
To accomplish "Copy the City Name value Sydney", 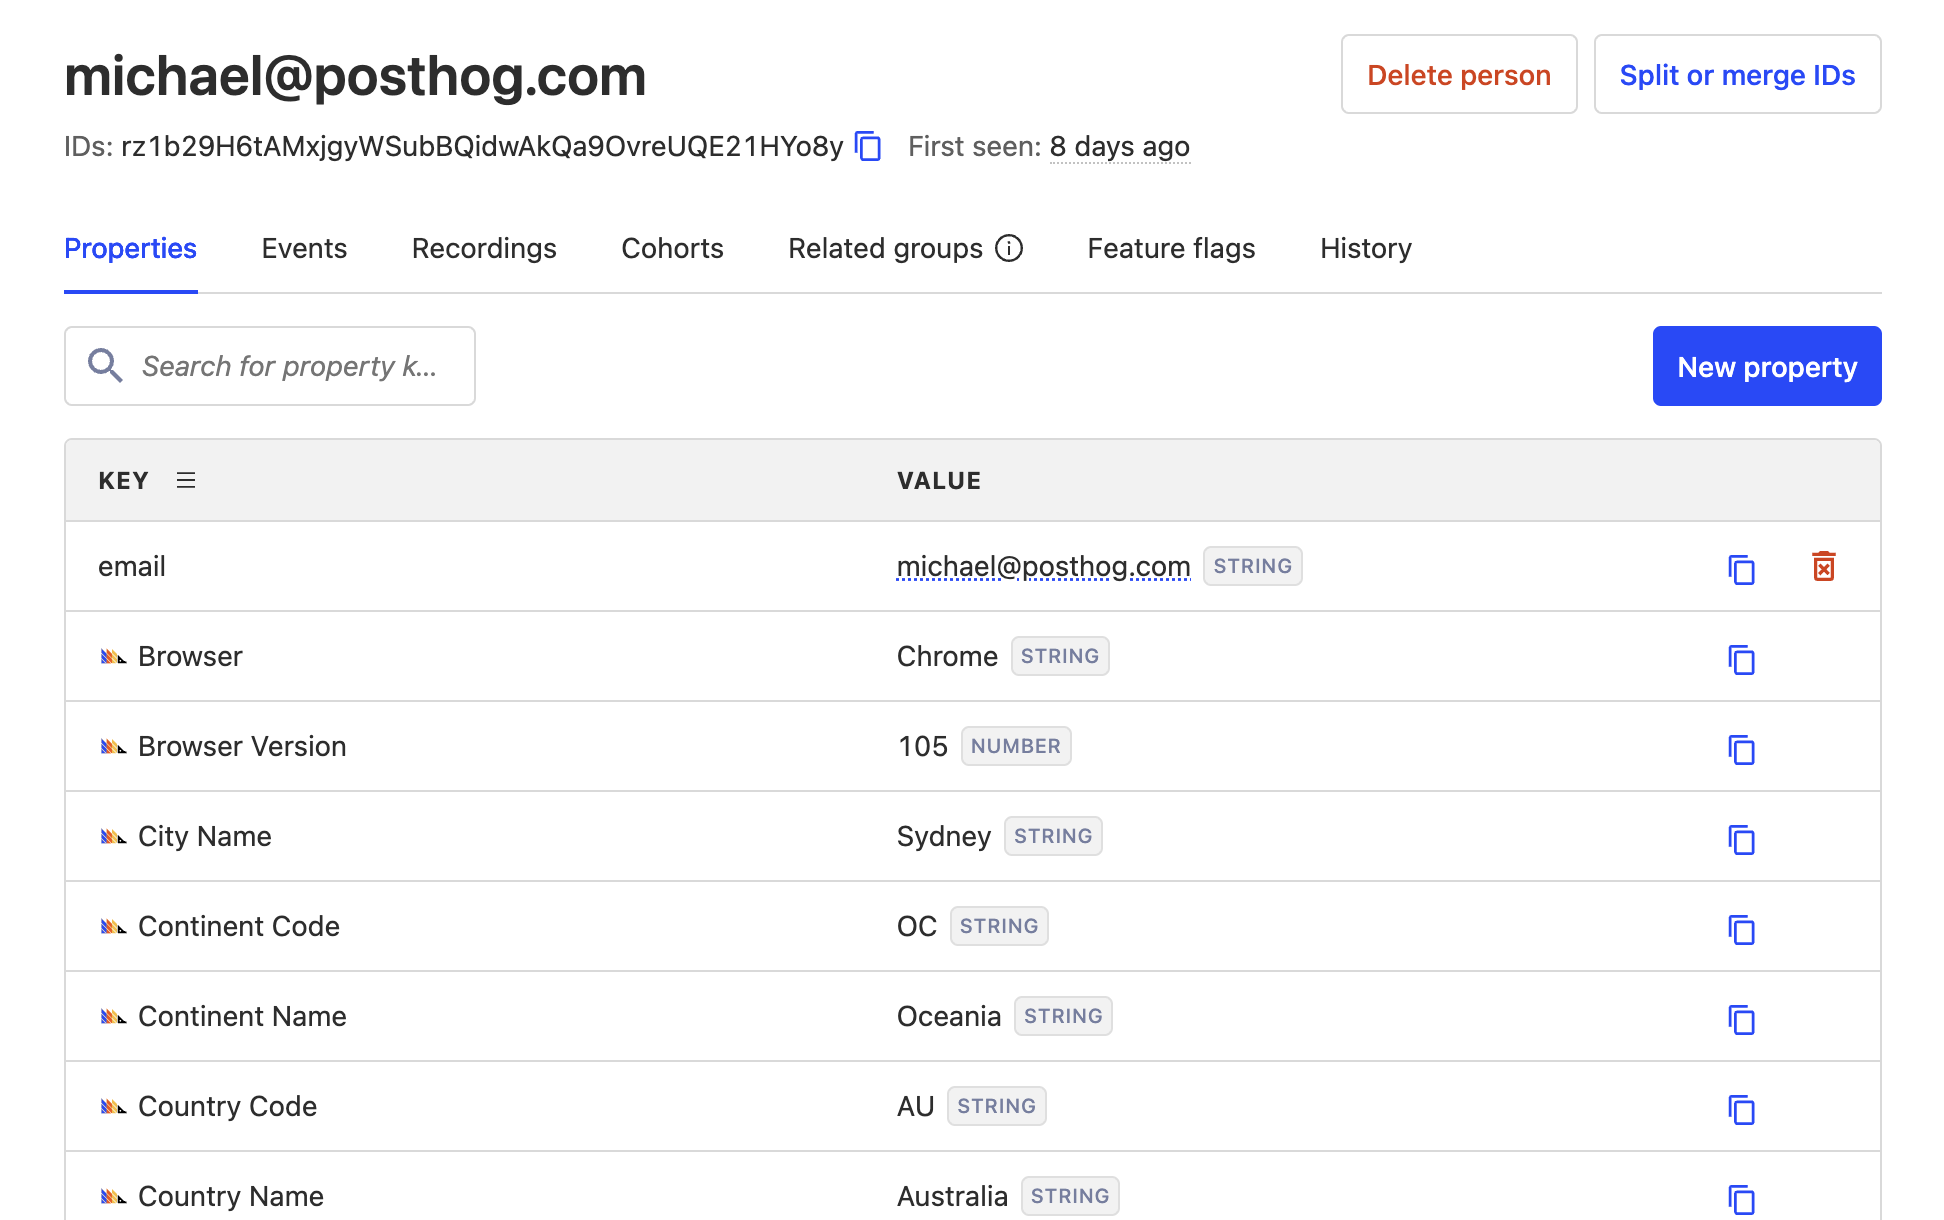I will 1741,838.
